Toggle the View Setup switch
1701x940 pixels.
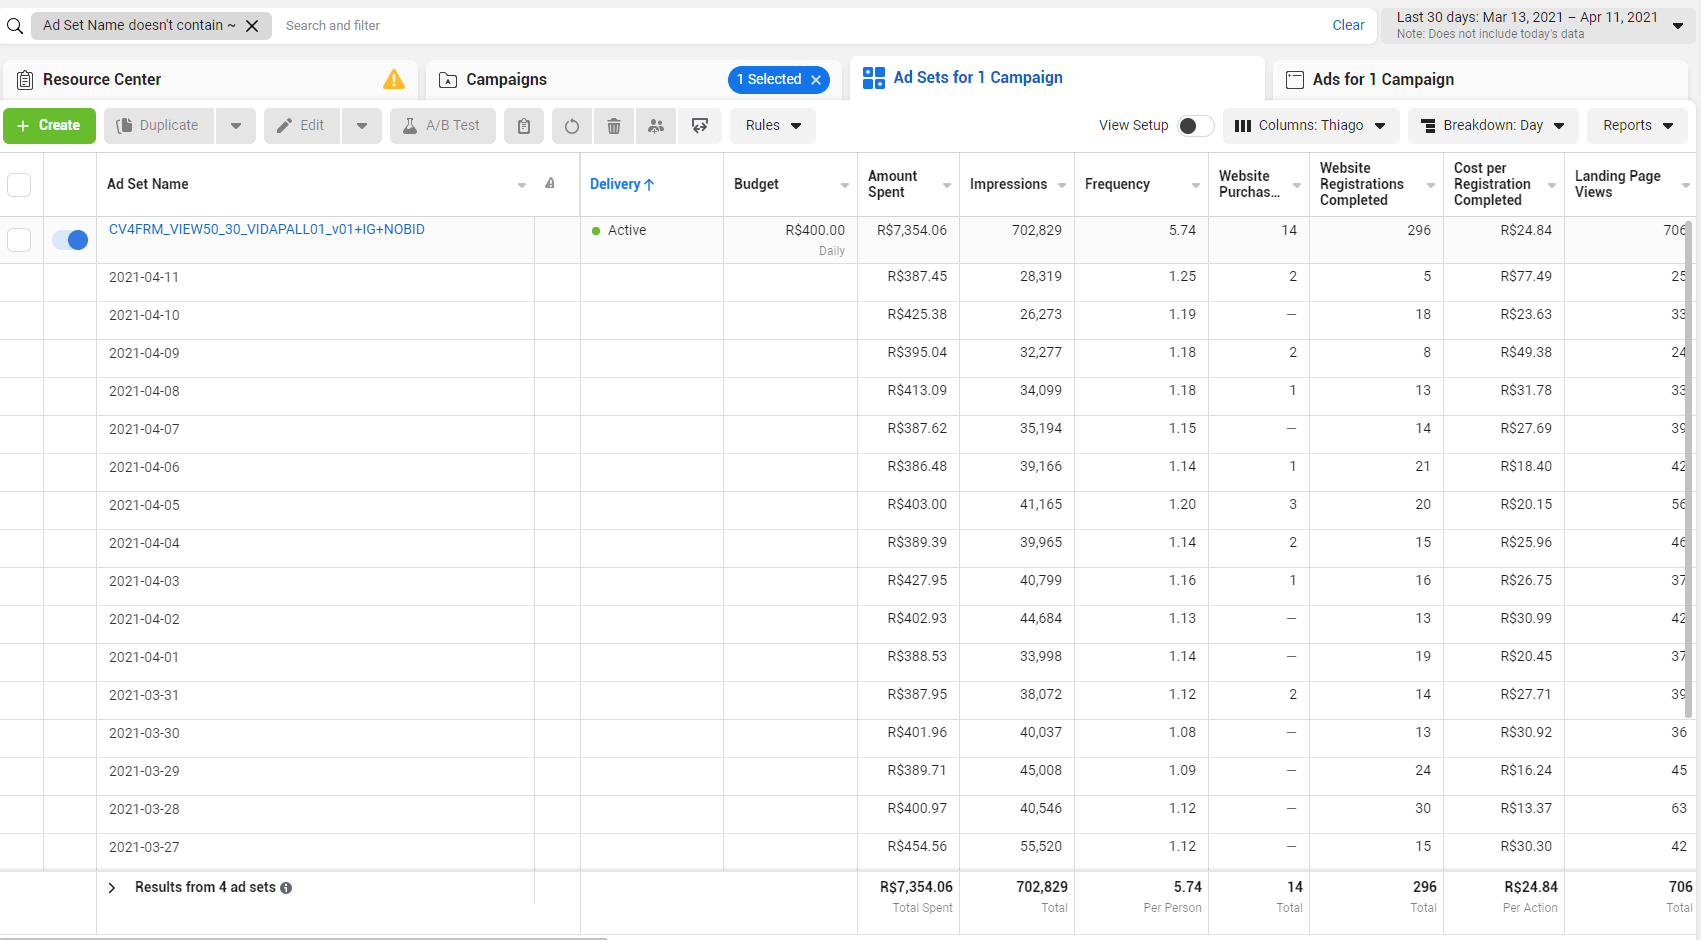click(1195, 126)
